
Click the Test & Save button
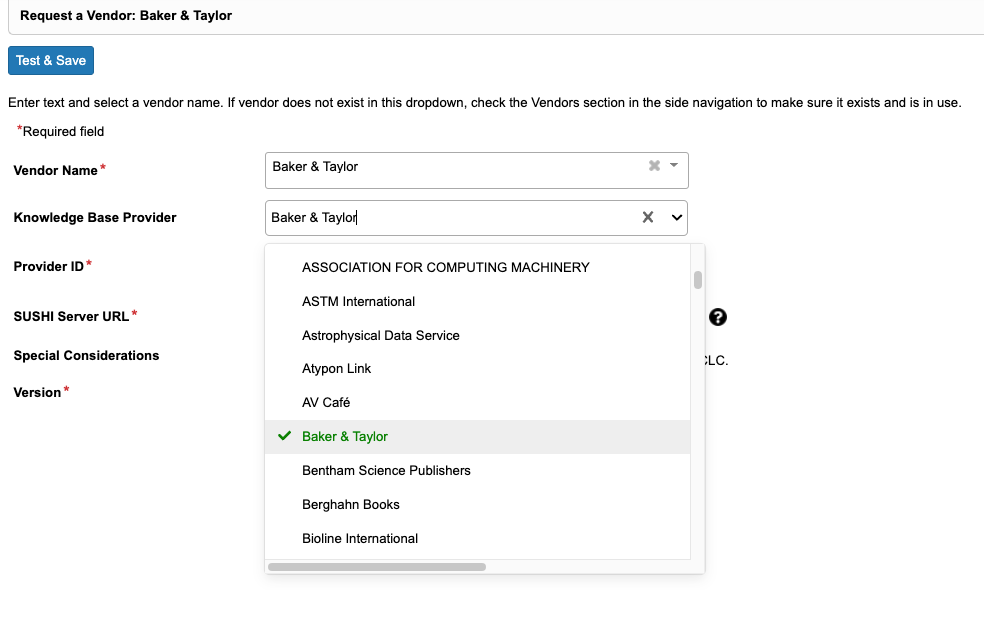click(51, 60)
